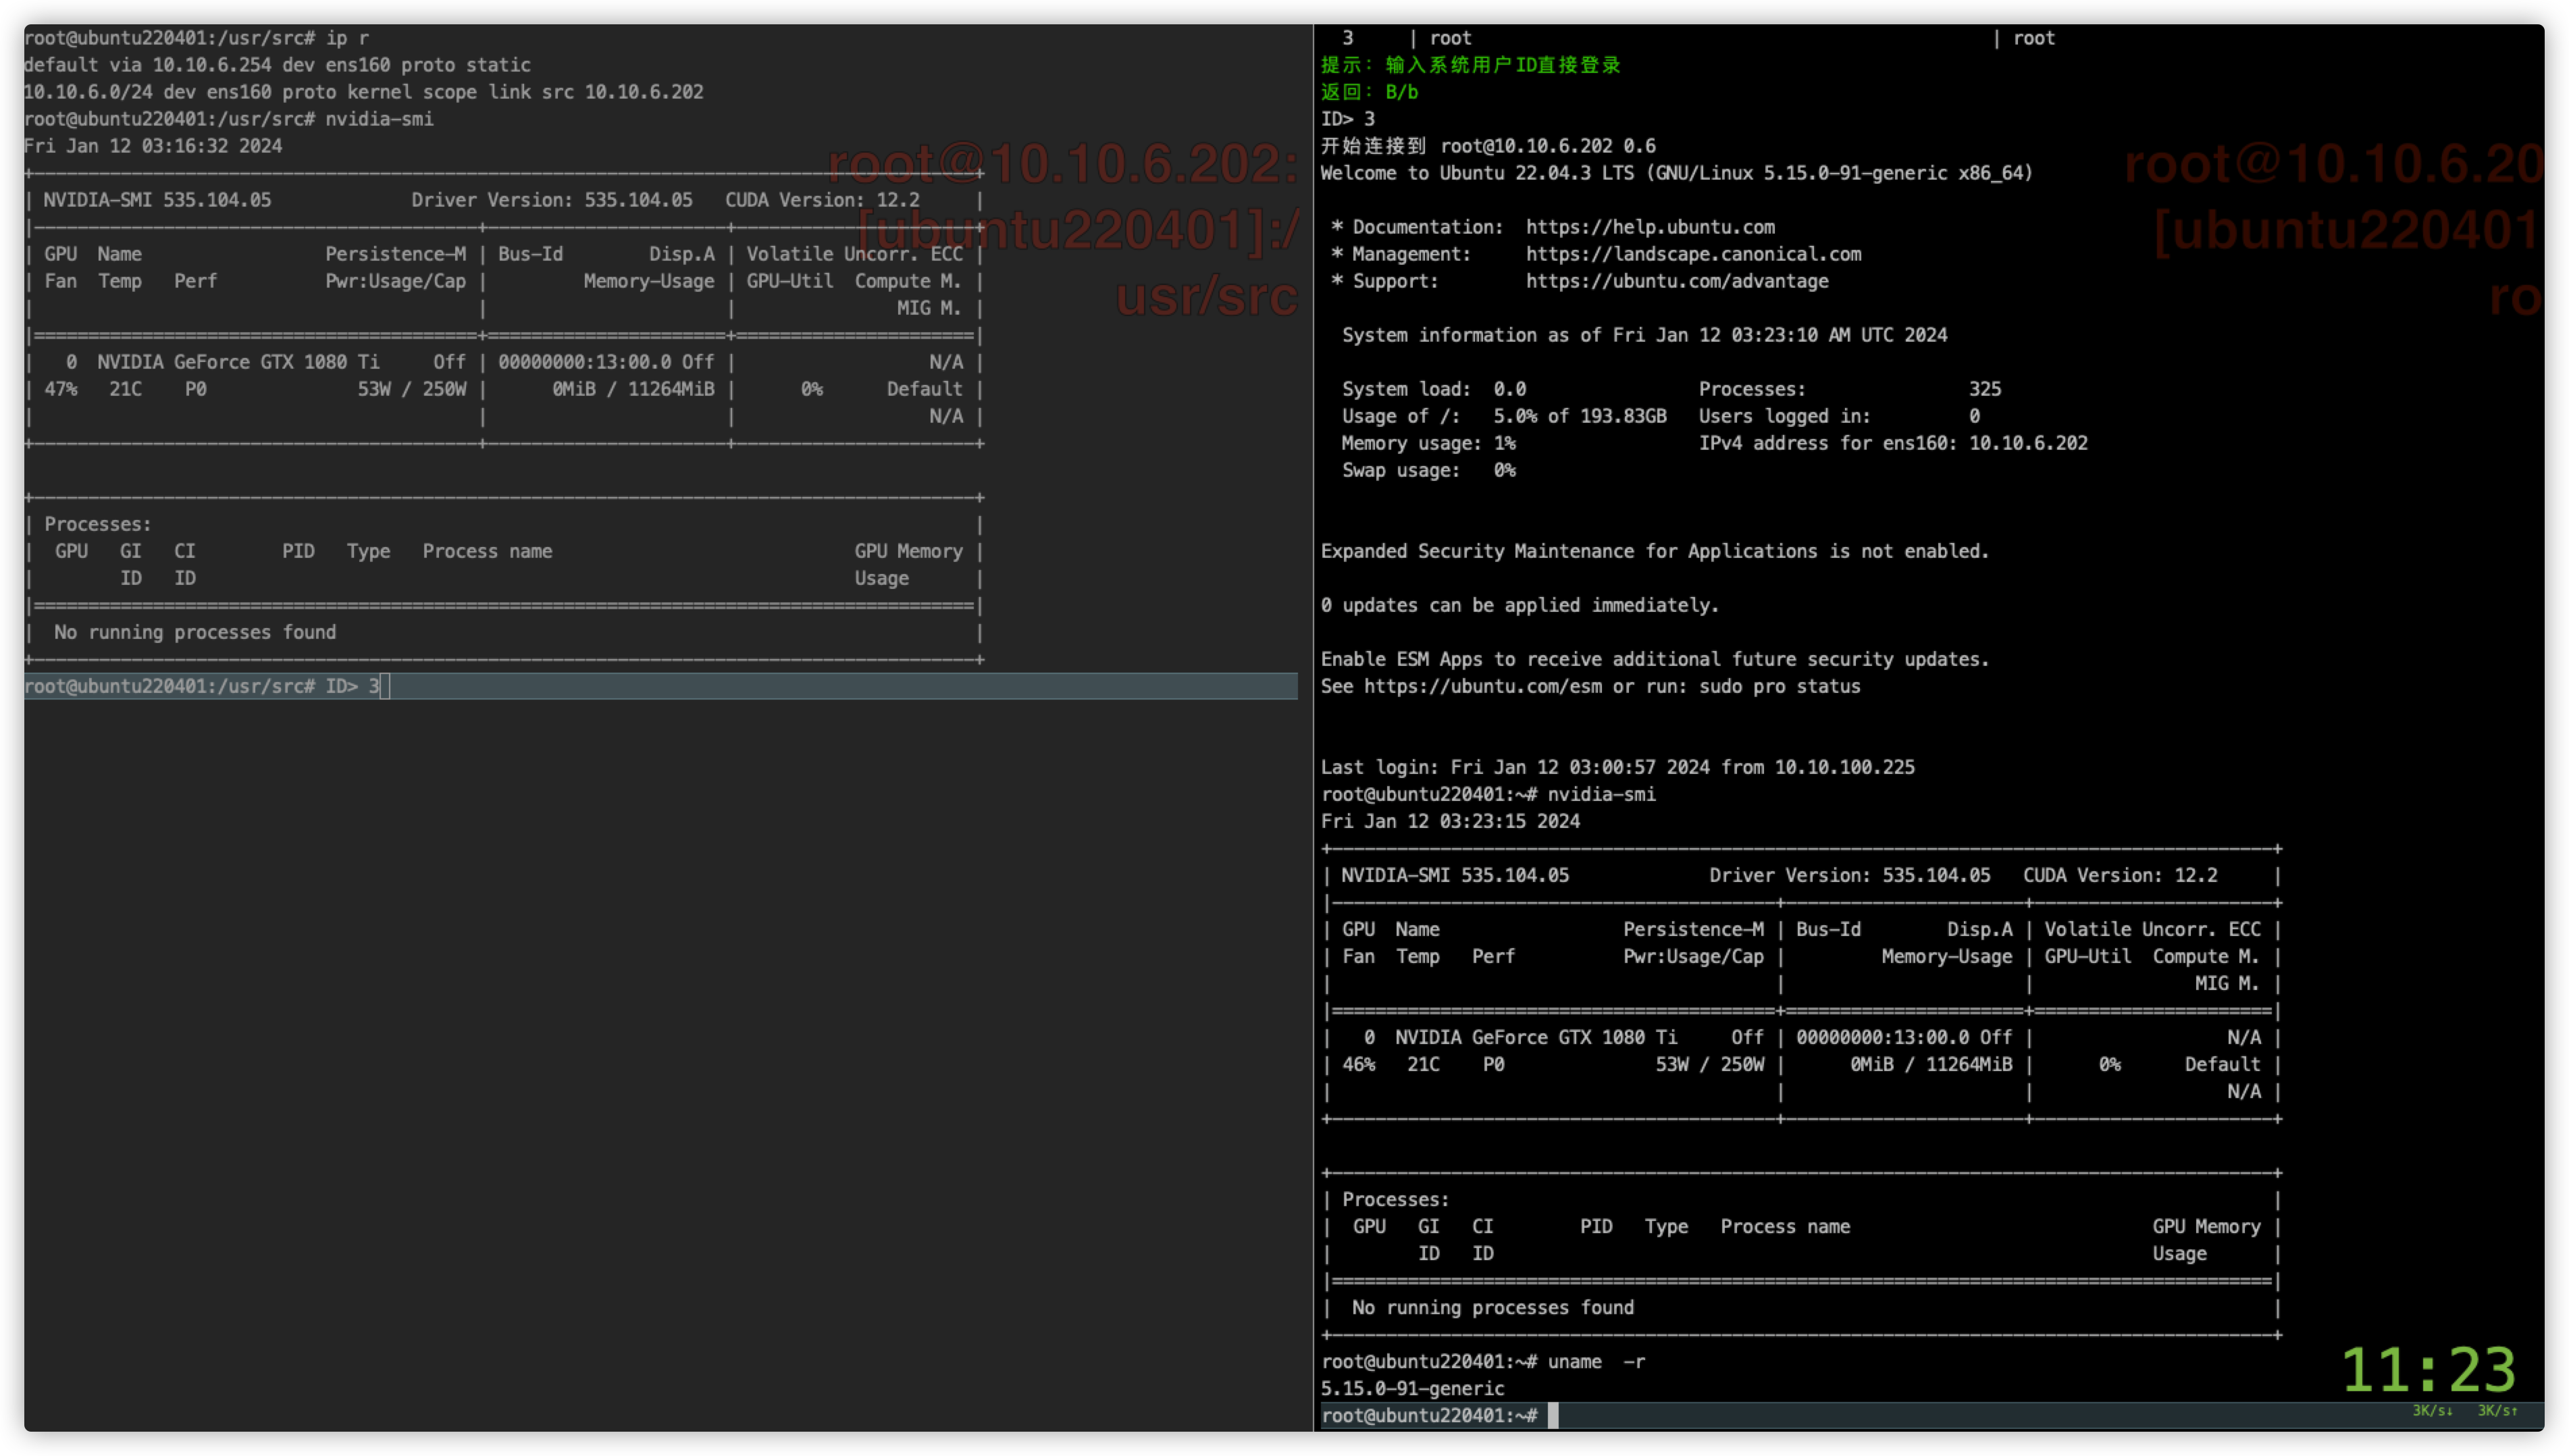This screenshot has height=1456, width=2569.
Task: Click left pane "00000000:13:00.0 Off" bus ID
Action: click(606, 362)
